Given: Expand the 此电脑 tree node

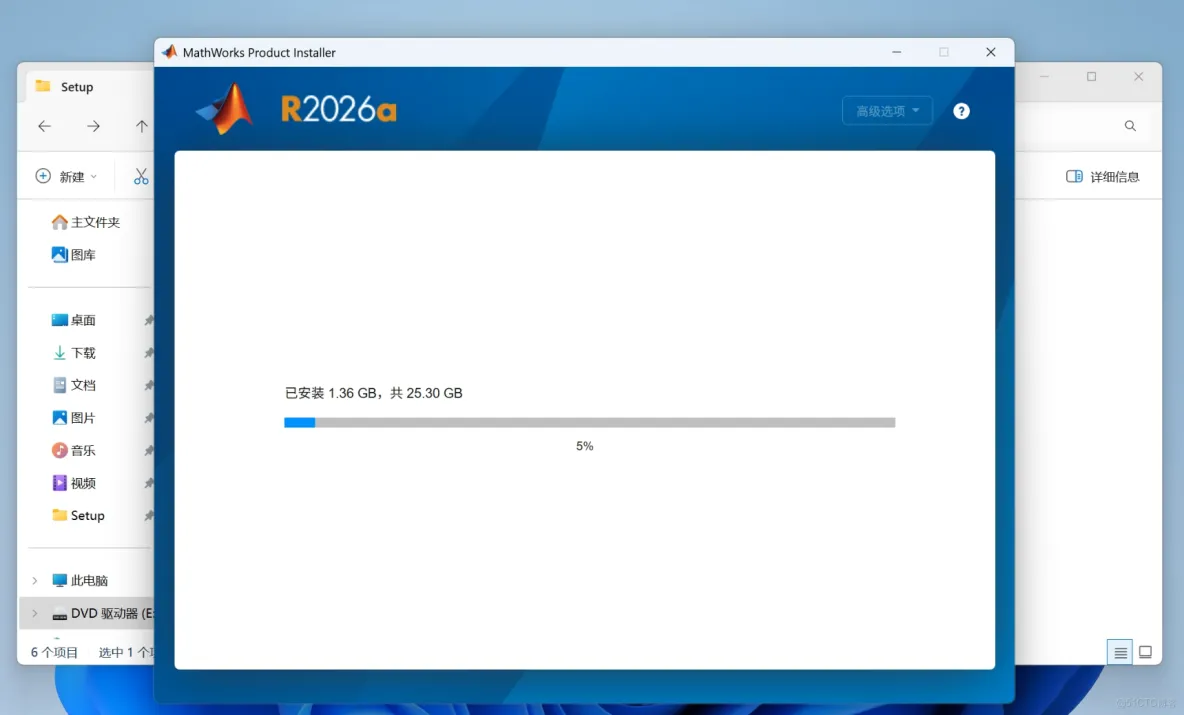Looking at the screenshot, I should (x=35, y=581).
